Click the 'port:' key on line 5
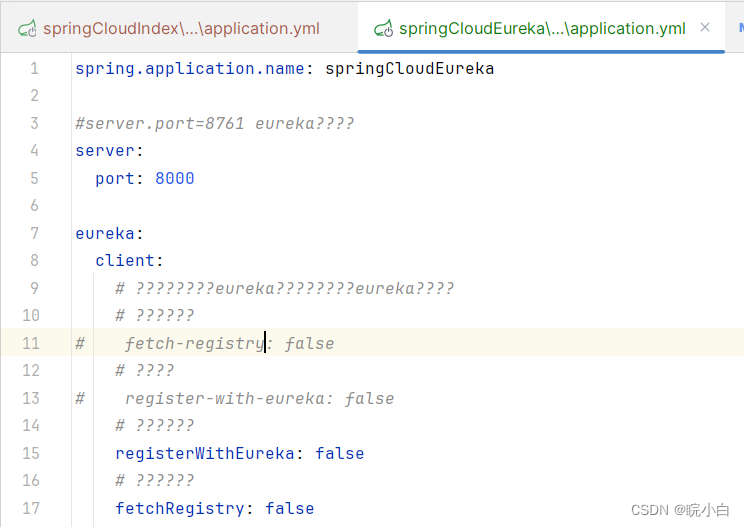The width and height of the screenshot is (744, 527). pyautogui.click(x=119, y=179)
